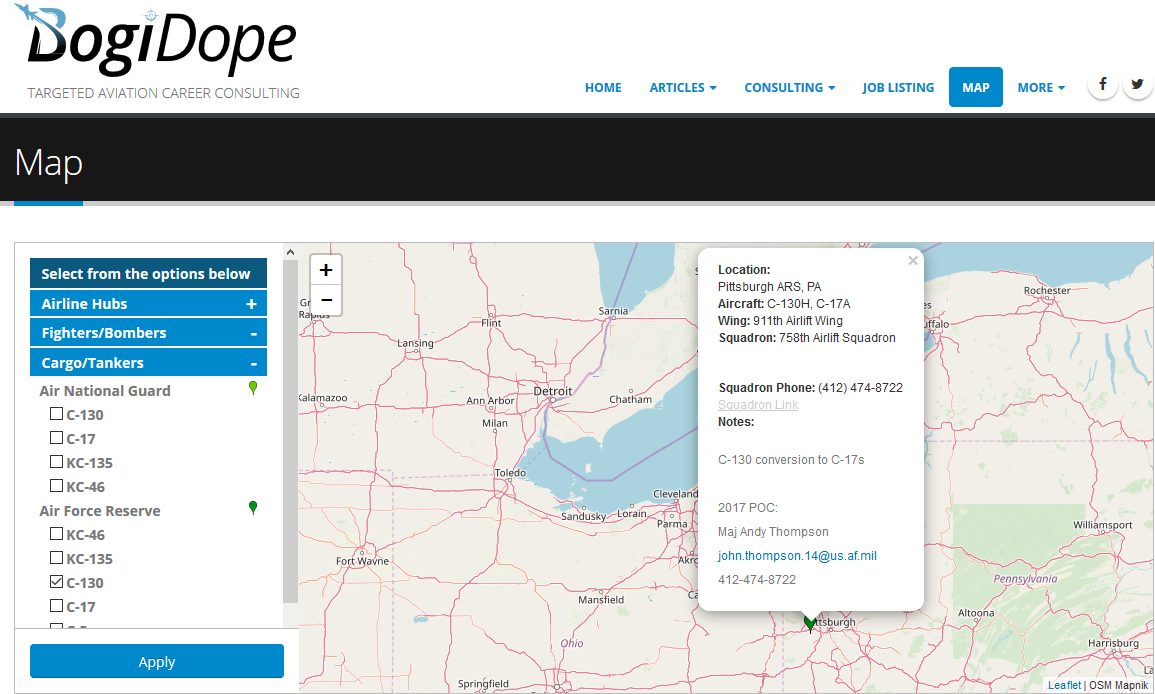Image resolution: width=1155 pixels, height=694 pixels.
Task: Zoom out on the map
Action: pyautogui.click(x=326, y=300)
